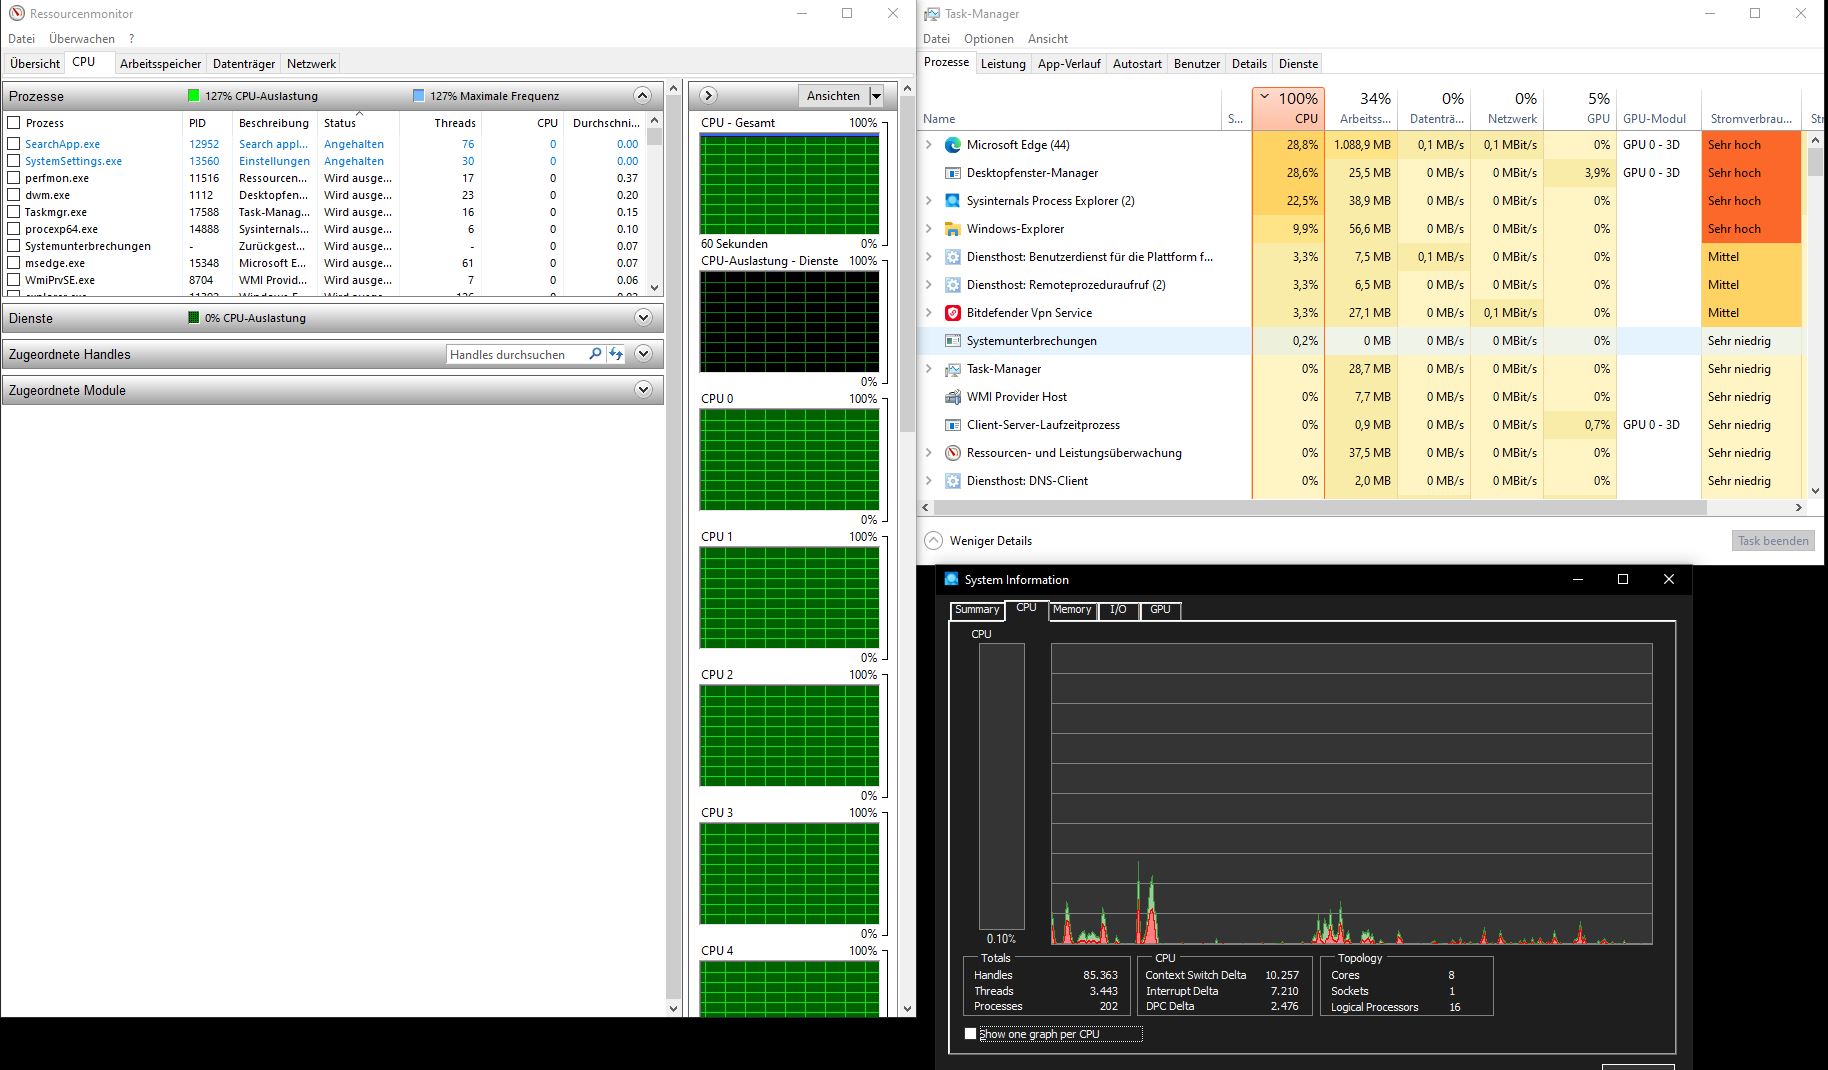
Task: Toggle the select-all Prozess header checkbox
Action: point(14,123)
